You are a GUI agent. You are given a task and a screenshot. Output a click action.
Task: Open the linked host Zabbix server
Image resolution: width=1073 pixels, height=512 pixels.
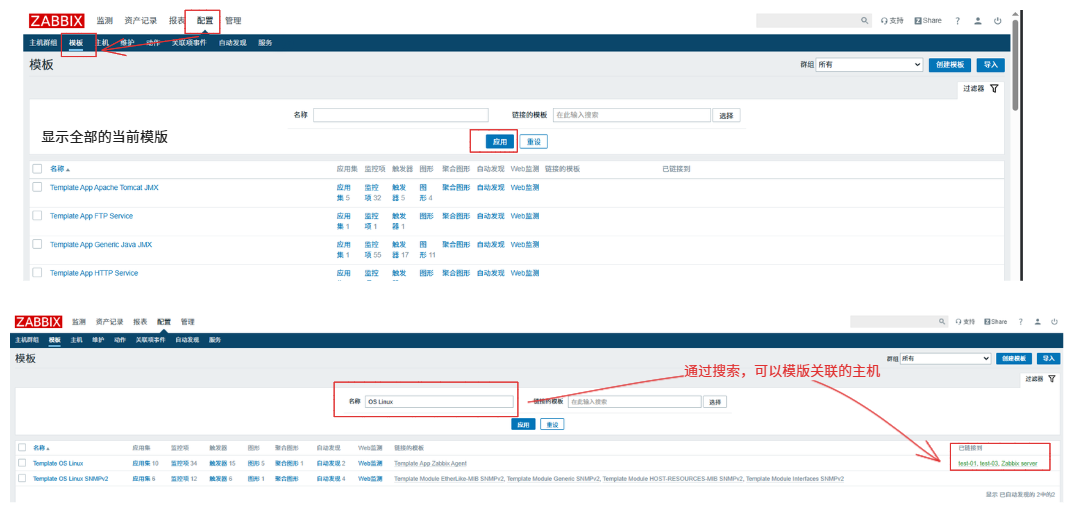1019,463
